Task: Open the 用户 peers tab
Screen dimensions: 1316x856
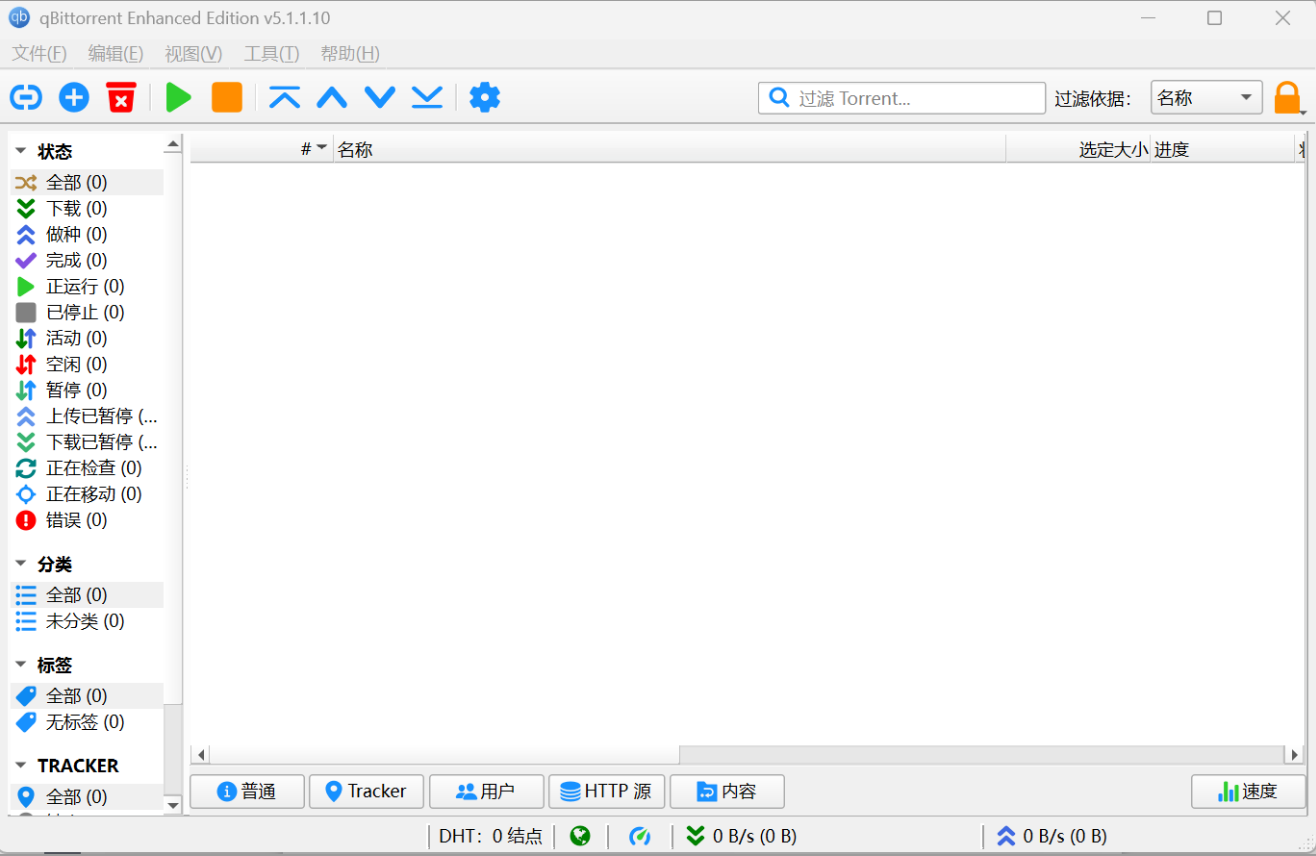Action: coord(486,791)
